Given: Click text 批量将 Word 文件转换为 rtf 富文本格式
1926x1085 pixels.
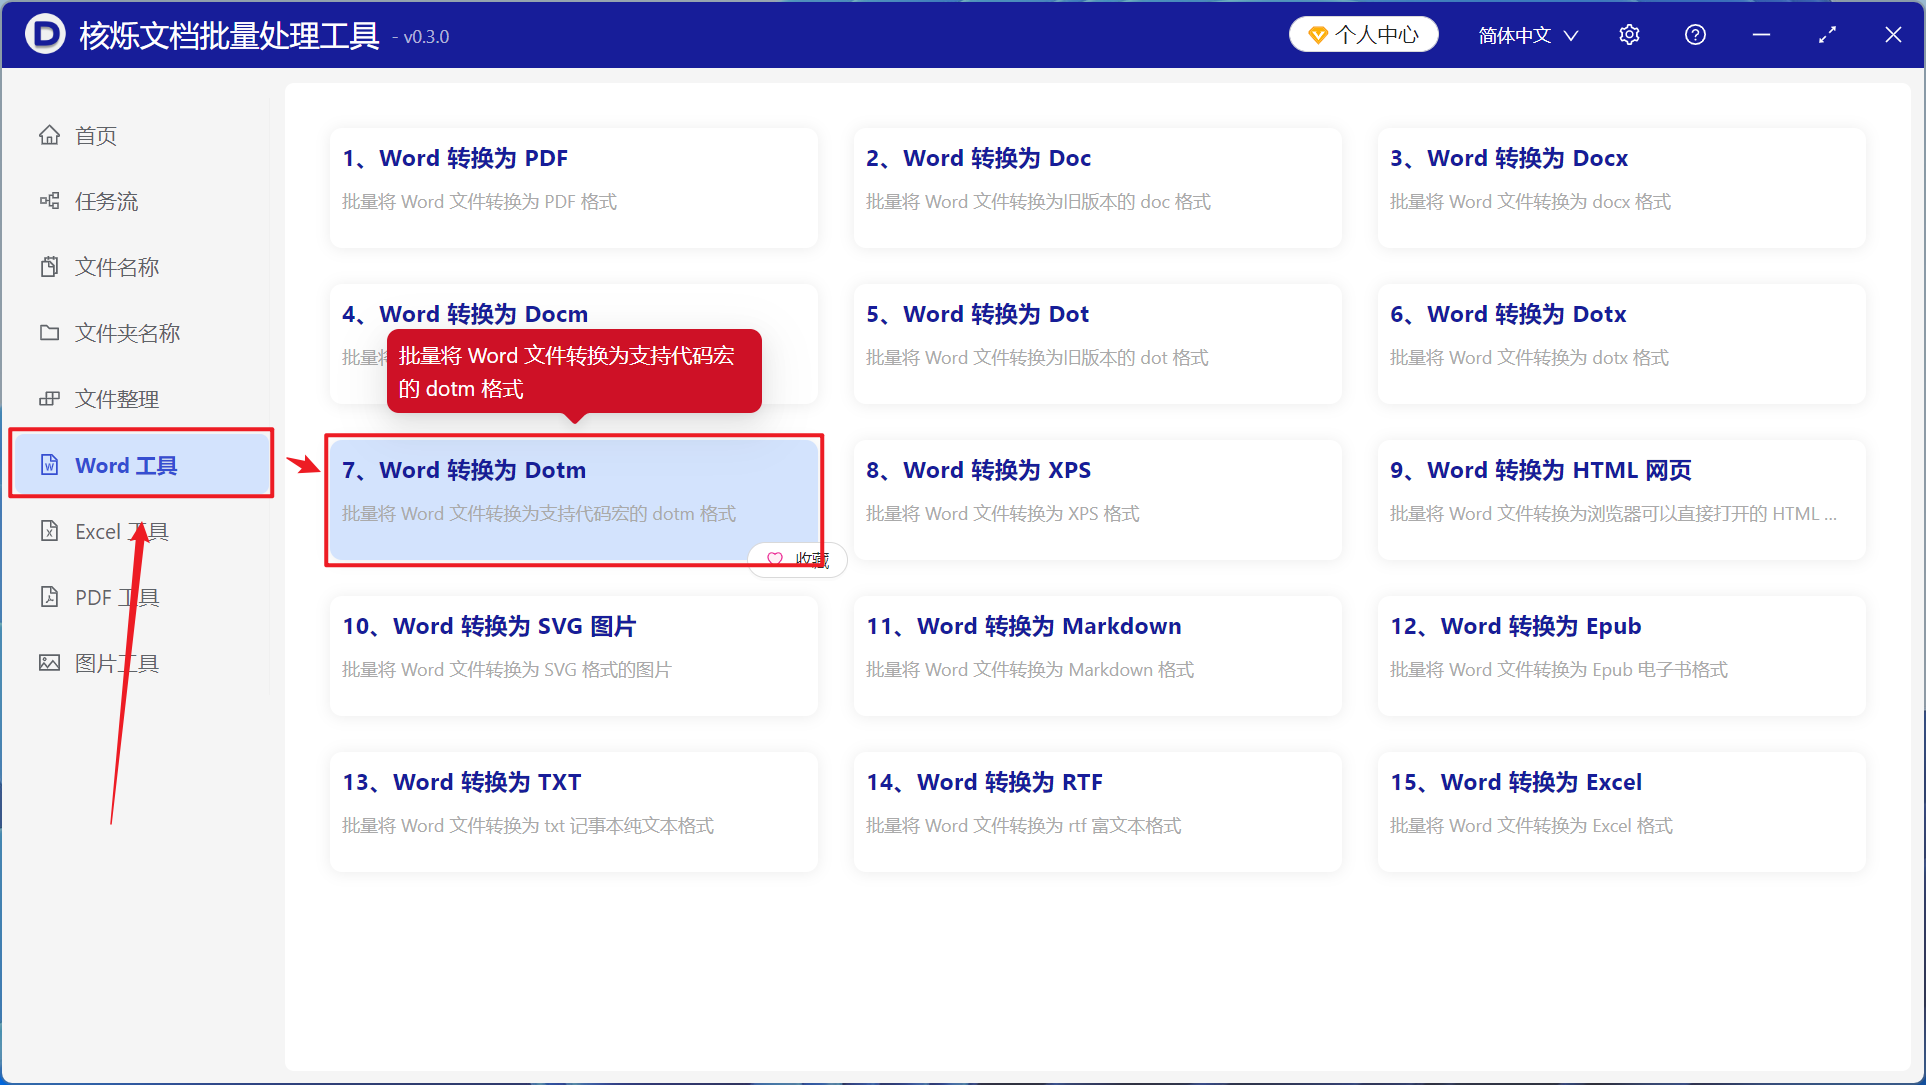Looking at the screenshot, I should 1023,826.
